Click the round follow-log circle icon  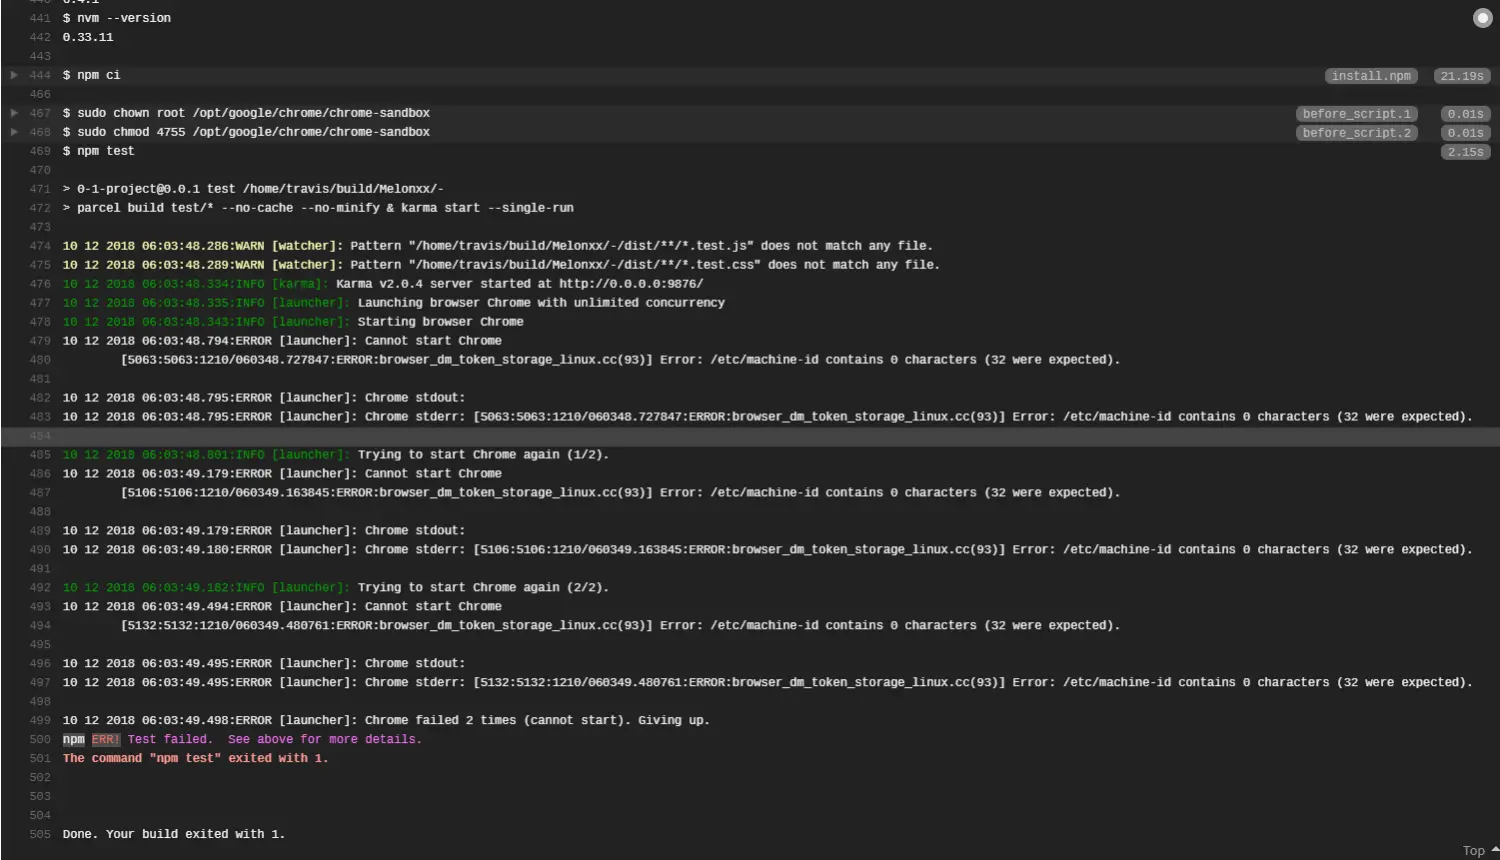1482,18
